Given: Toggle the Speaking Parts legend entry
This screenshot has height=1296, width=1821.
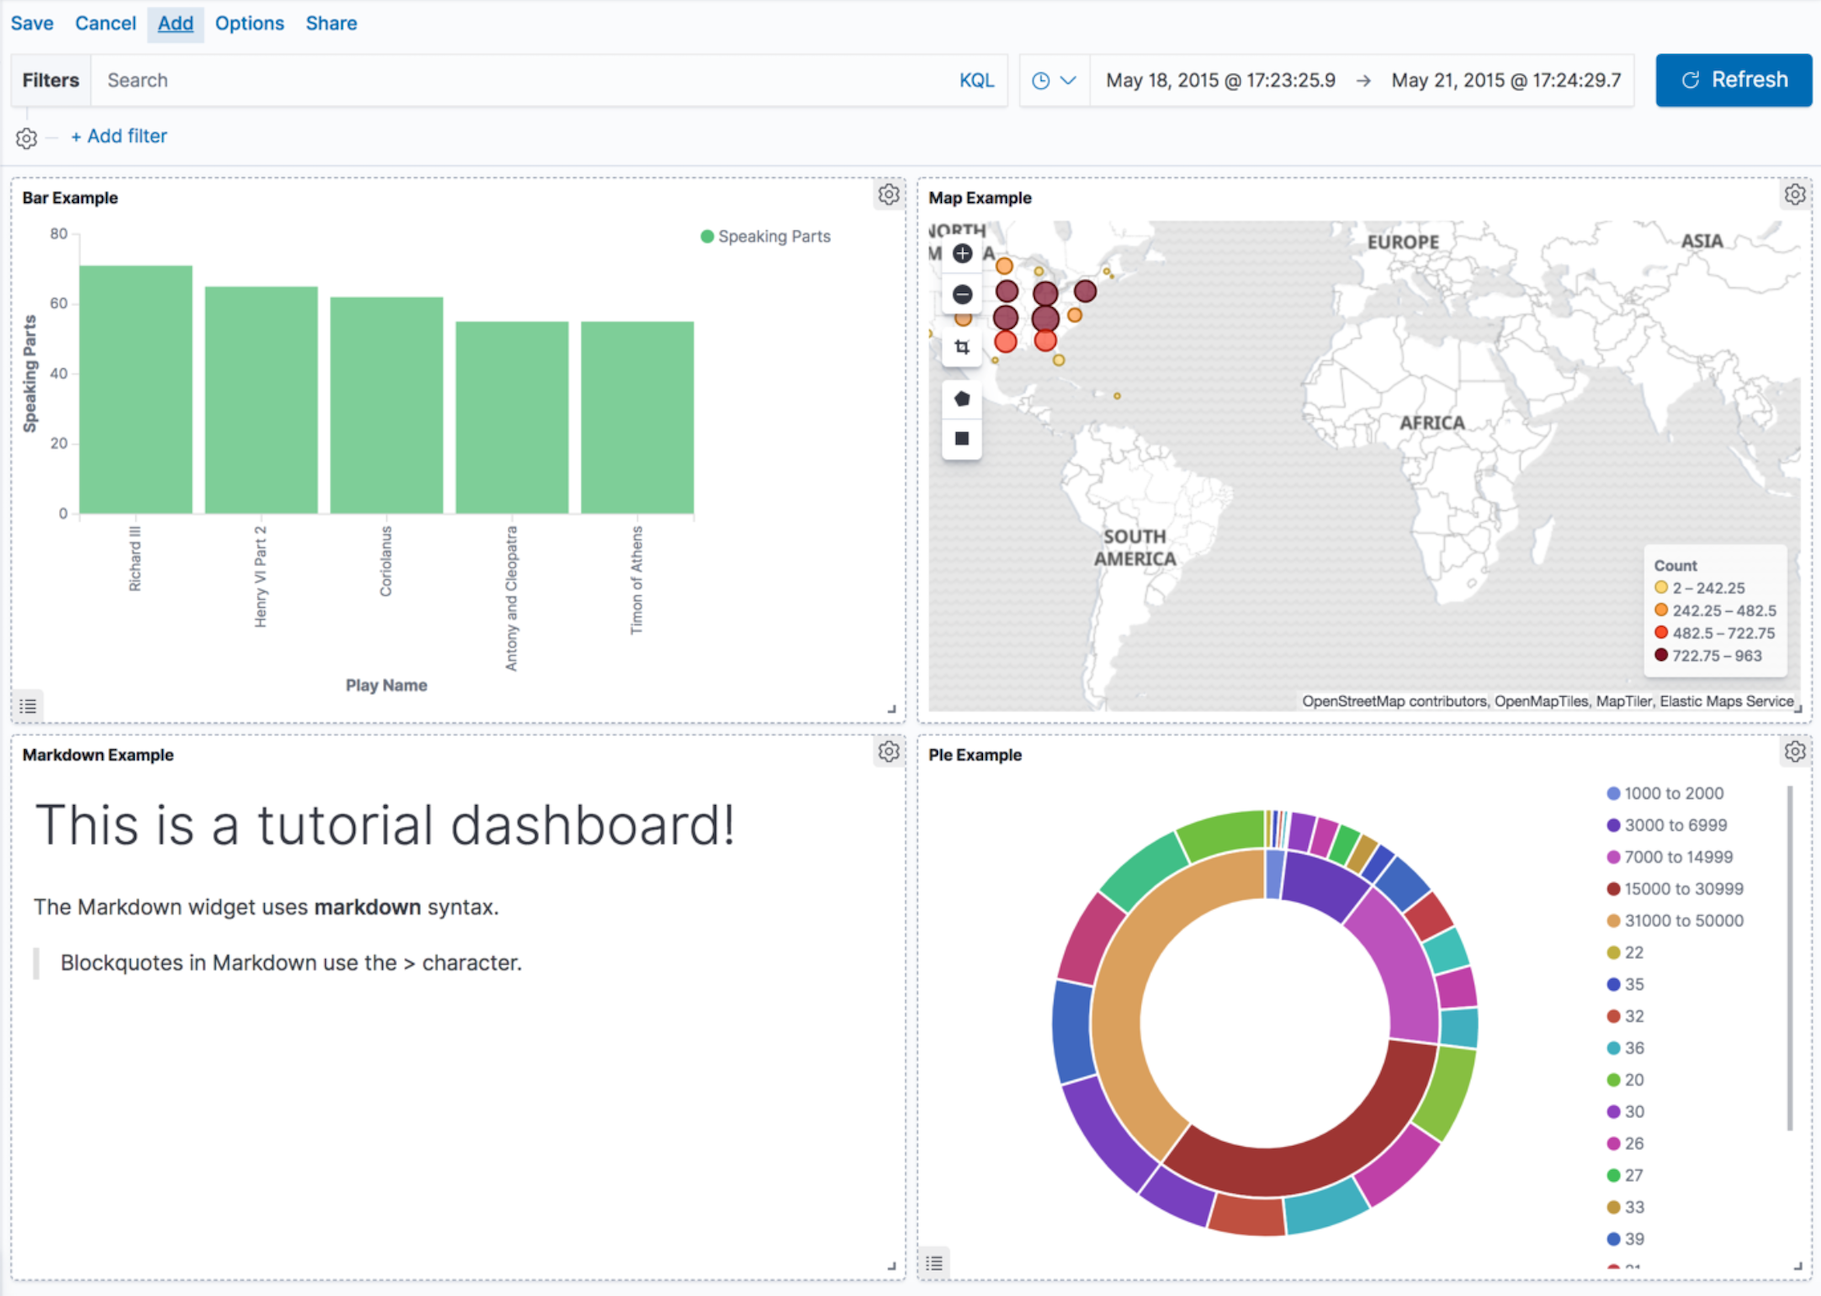Looking at the screenshot, I should point(765,236).
